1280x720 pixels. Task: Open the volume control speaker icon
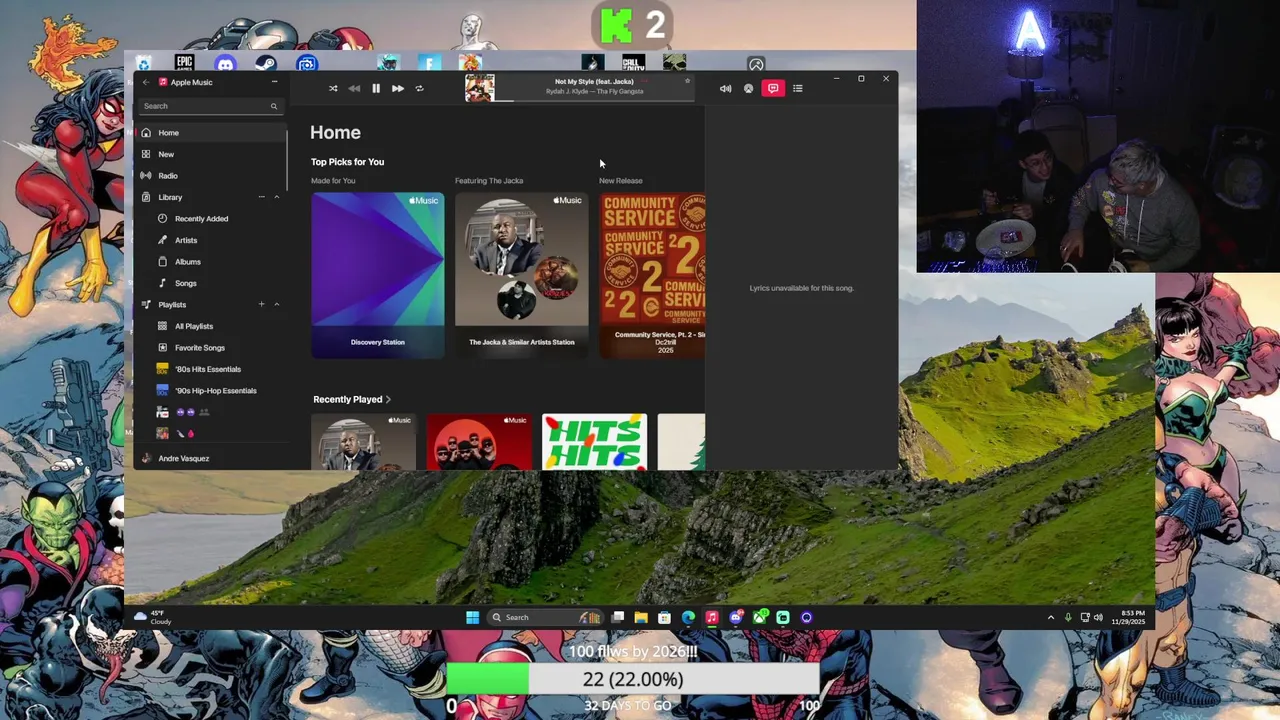(725, 88)
